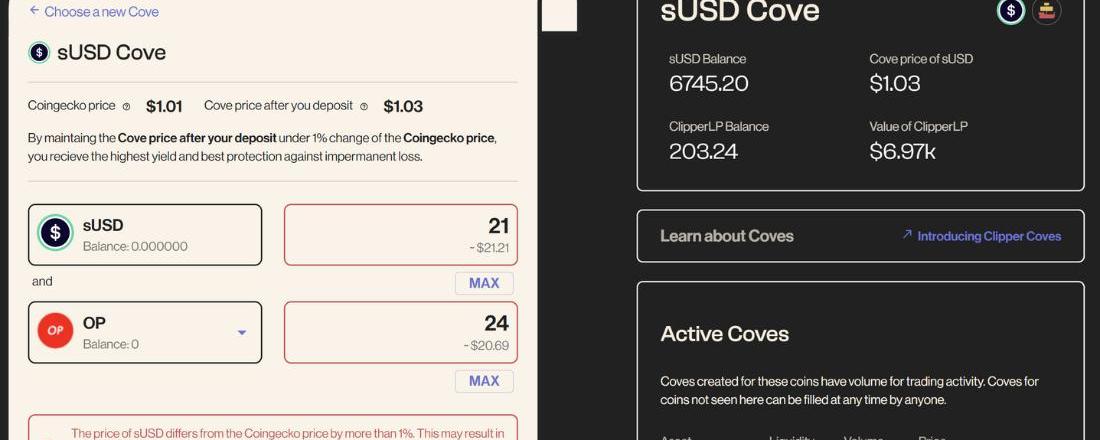Click the Active Coves heading
Viewport: 1100px width, 440px height.
pyautogui.click(x=725, y=334)
